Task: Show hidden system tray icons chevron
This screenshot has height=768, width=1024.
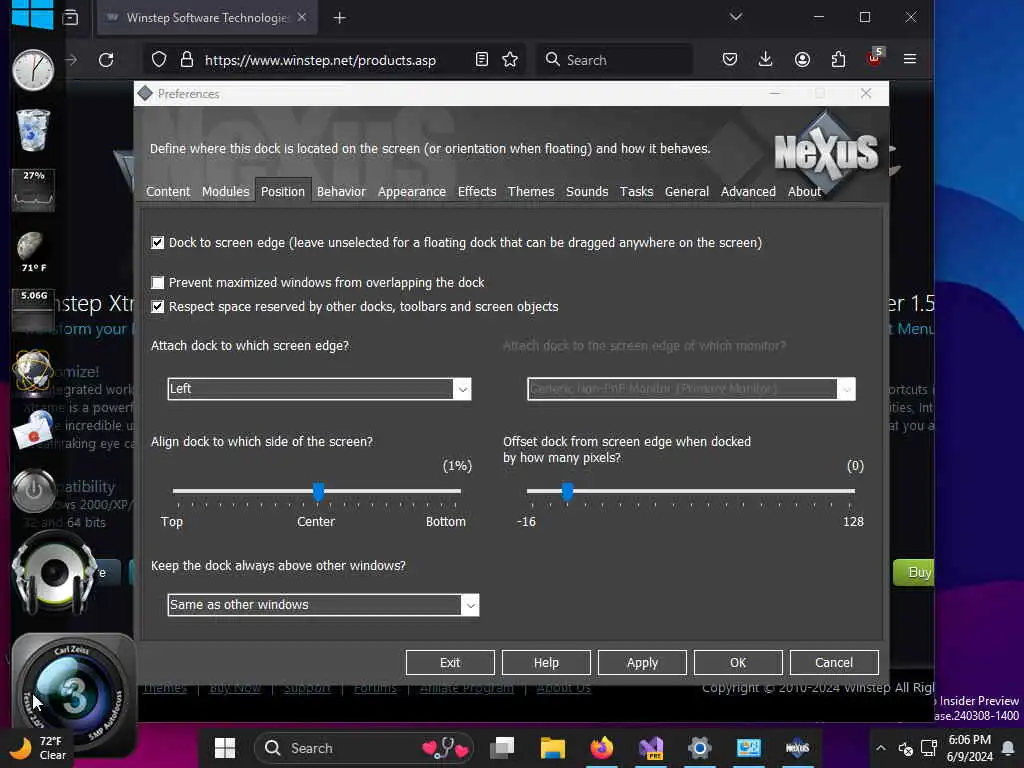Action: pyautogui.click(x=881, y=748)
